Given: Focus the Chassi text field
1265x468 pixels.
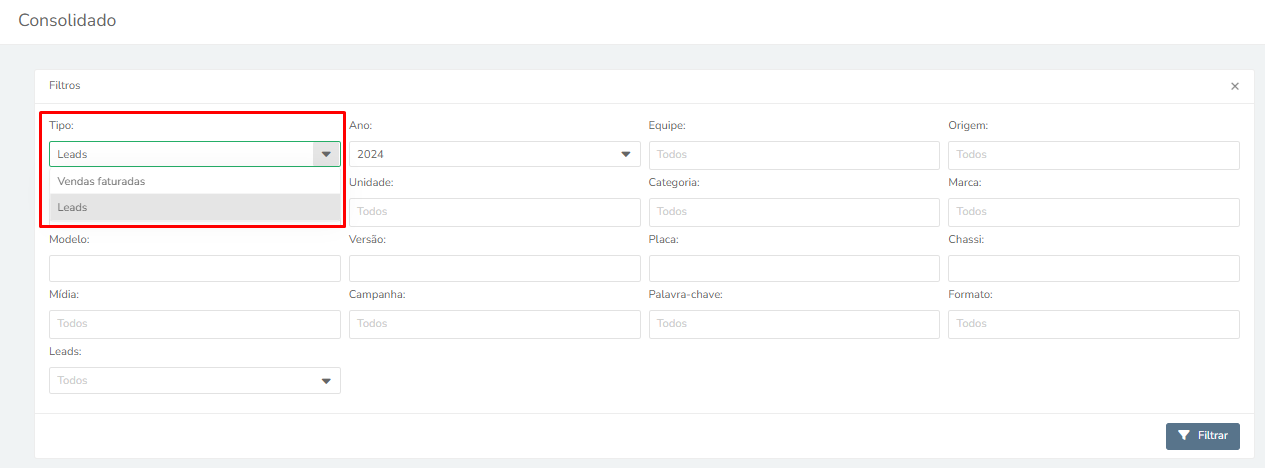Looking at the screenshot, I should (1094, 268).
